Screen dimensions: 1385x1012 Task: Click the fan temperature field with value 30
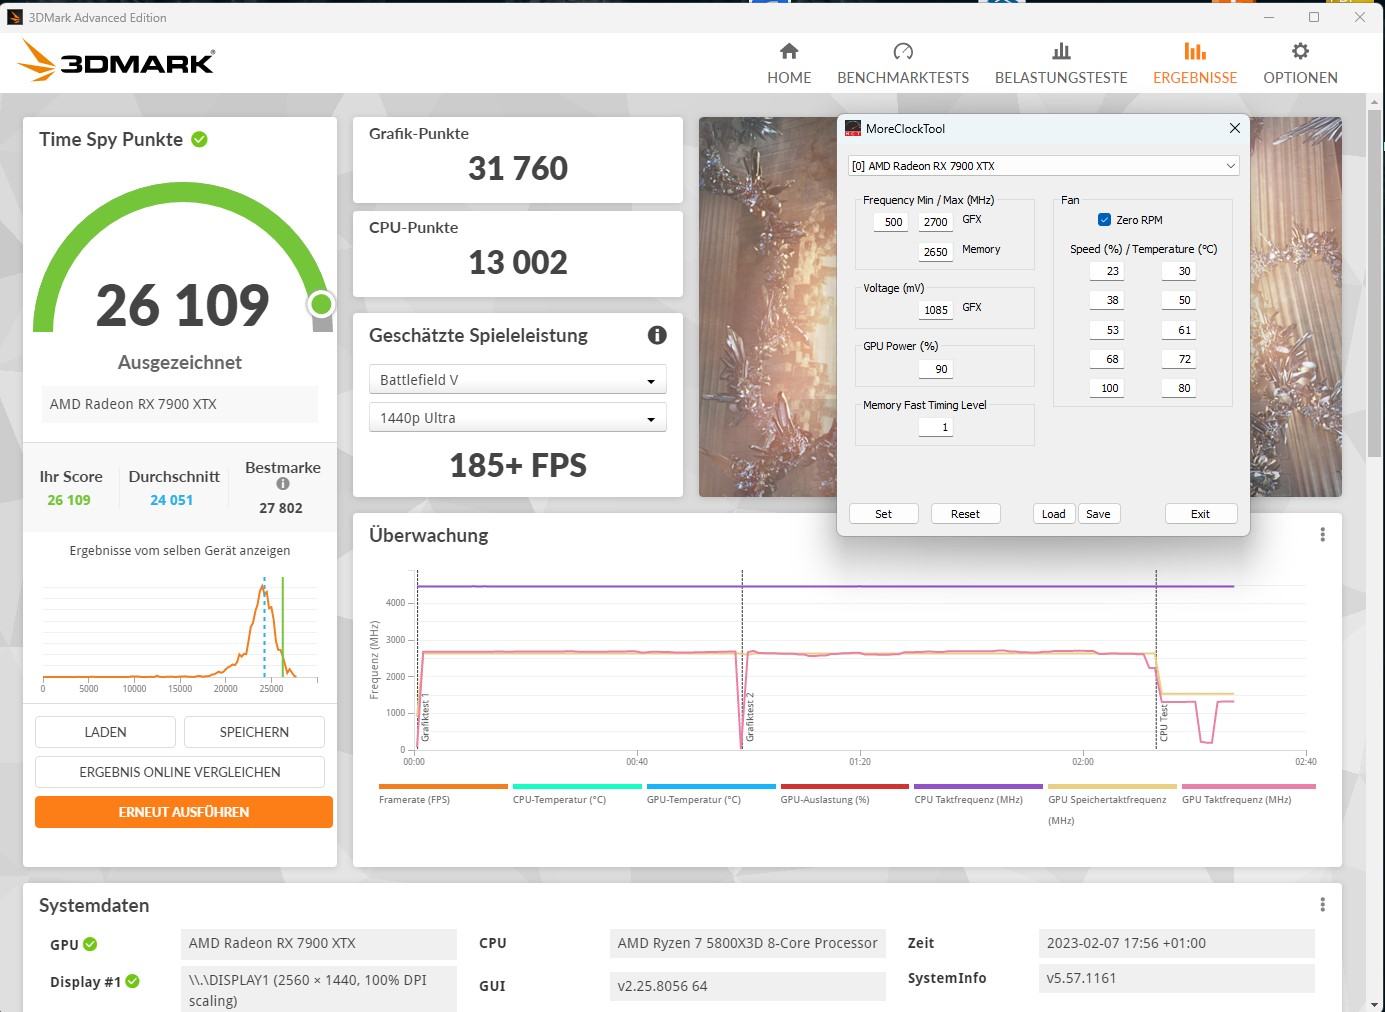[x=1178, y=271]
